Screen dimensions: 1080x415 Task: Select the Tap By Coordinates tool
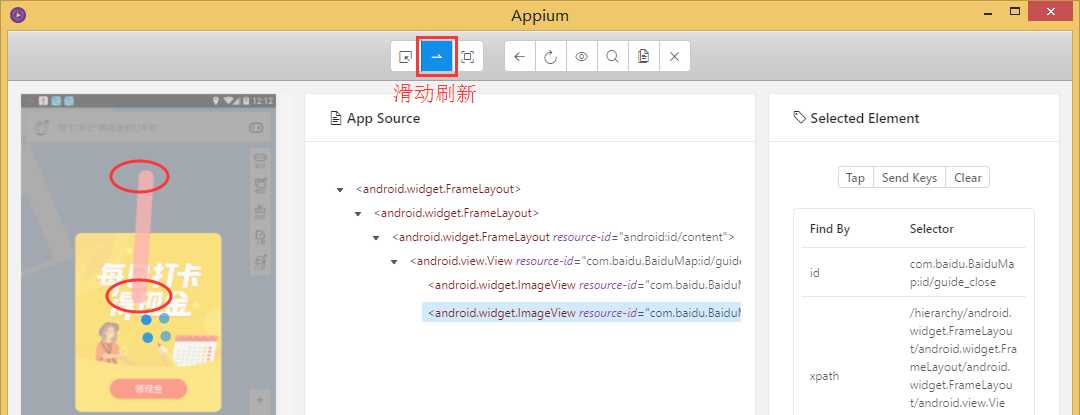pyautogui.click(x=468, y=56)
